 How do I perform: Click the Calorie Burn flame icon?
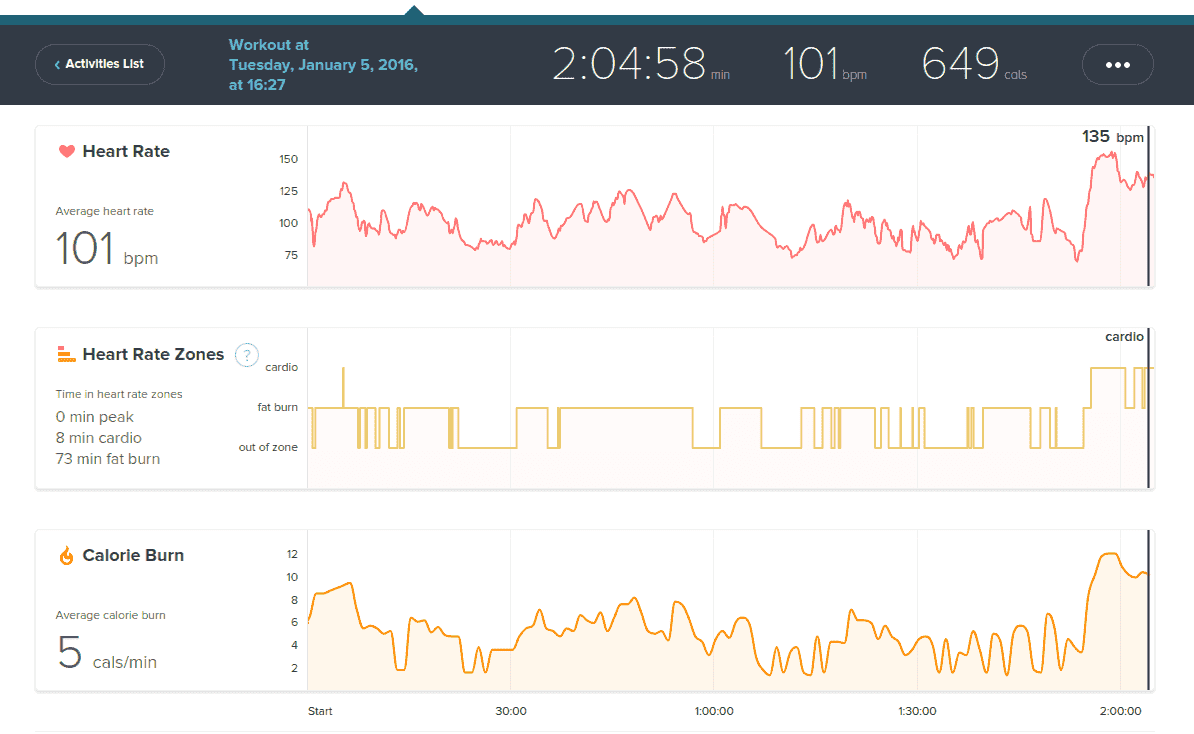[x=67, y=556]
